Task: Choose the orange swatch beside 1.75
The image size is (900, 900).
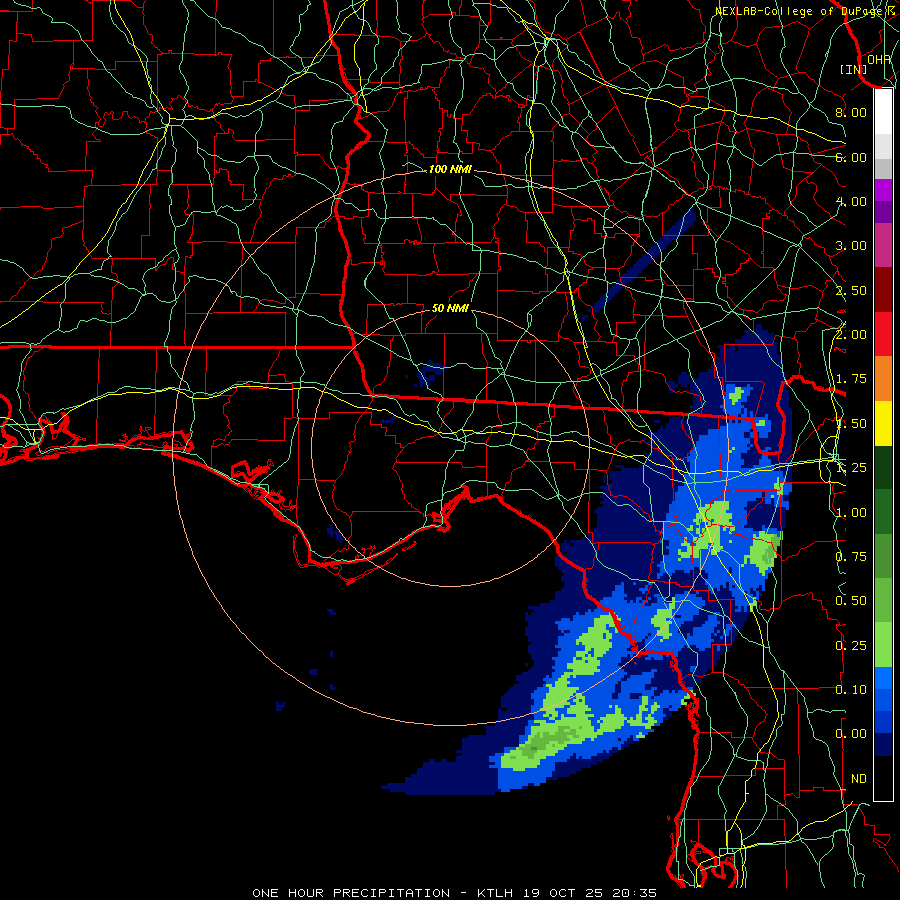Action: [883, 379]
